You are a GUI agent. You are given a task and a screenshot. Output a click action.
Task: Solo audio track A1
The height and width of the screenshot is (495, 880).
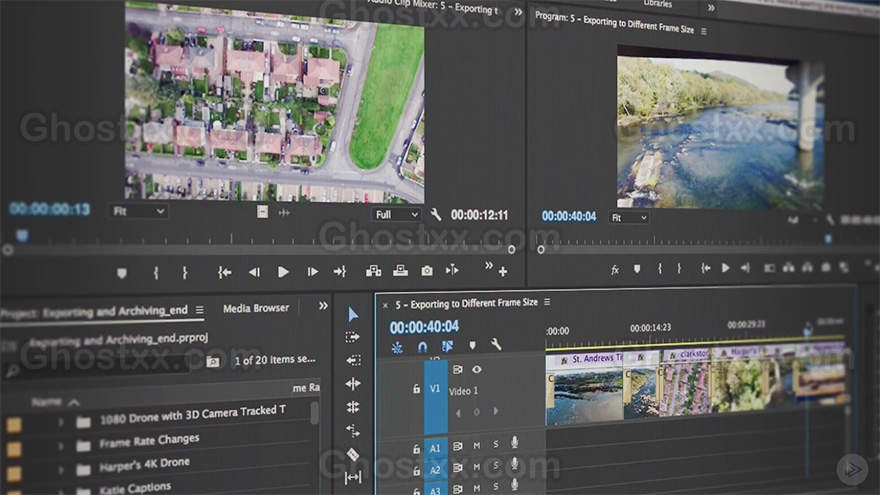pos(496,444)
